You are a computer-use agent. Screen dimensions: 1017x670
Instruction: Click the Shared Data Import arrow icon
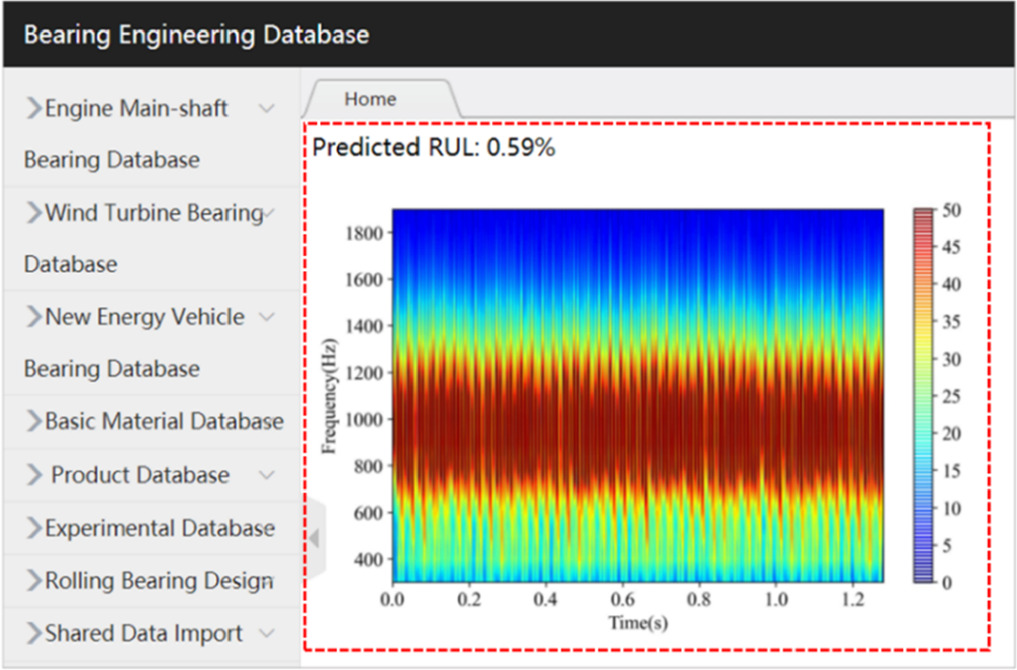(x=34, y=633)
